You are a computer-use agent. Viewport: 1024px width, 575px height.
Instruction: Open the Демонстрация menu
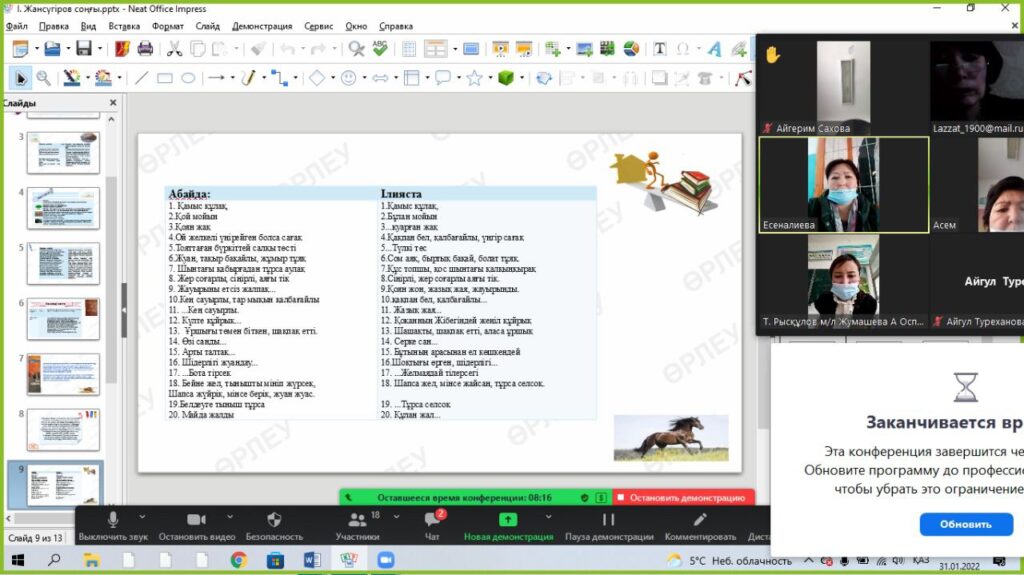tap(262, 26)
